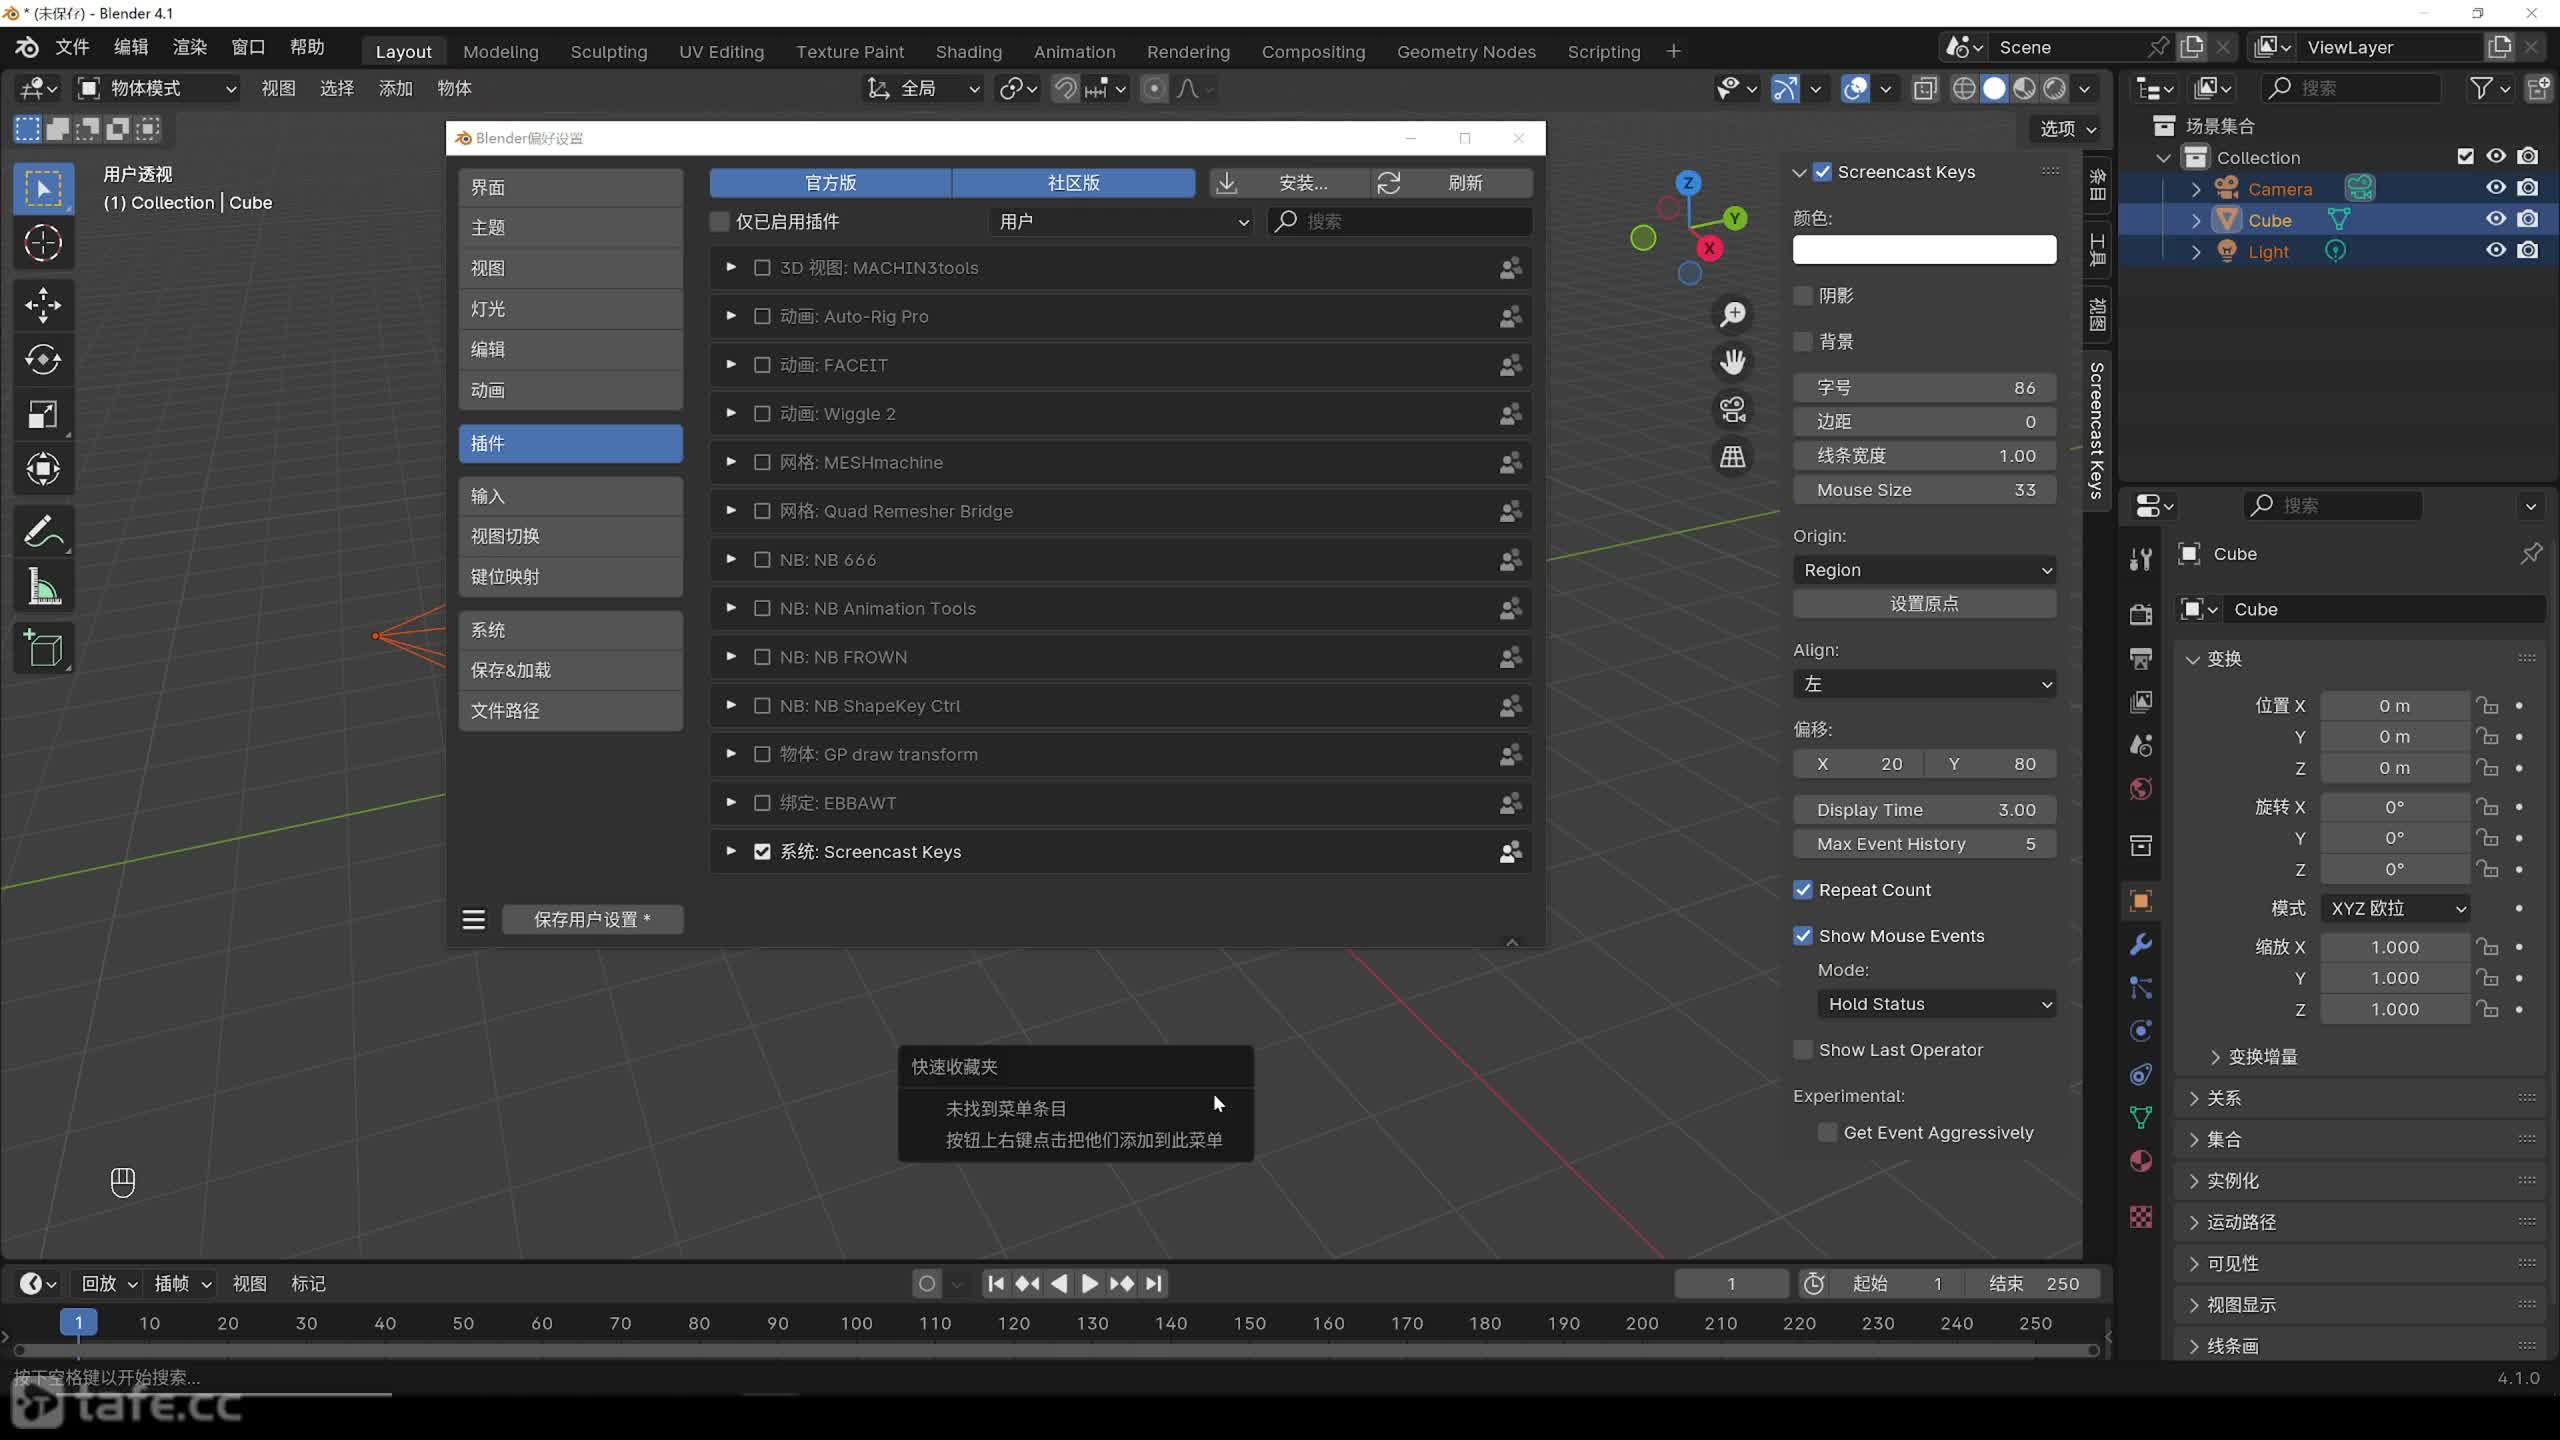Enable the Auto-Rig Pro add-on checkbox
Image resolution: width=2560 pixels, height=1440 pixels.
click(x=762, y=316)
